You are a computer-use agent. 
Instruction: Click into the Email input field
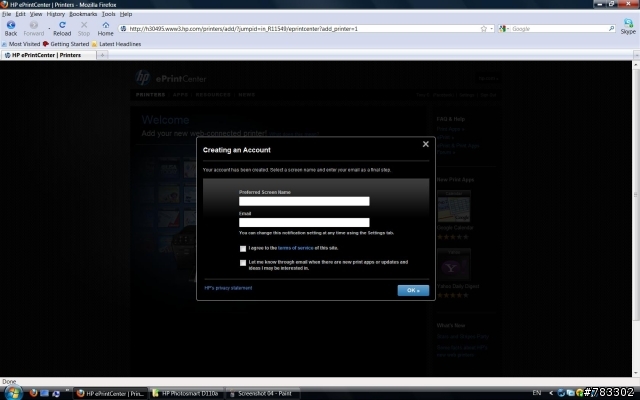(x=304, y=222)
